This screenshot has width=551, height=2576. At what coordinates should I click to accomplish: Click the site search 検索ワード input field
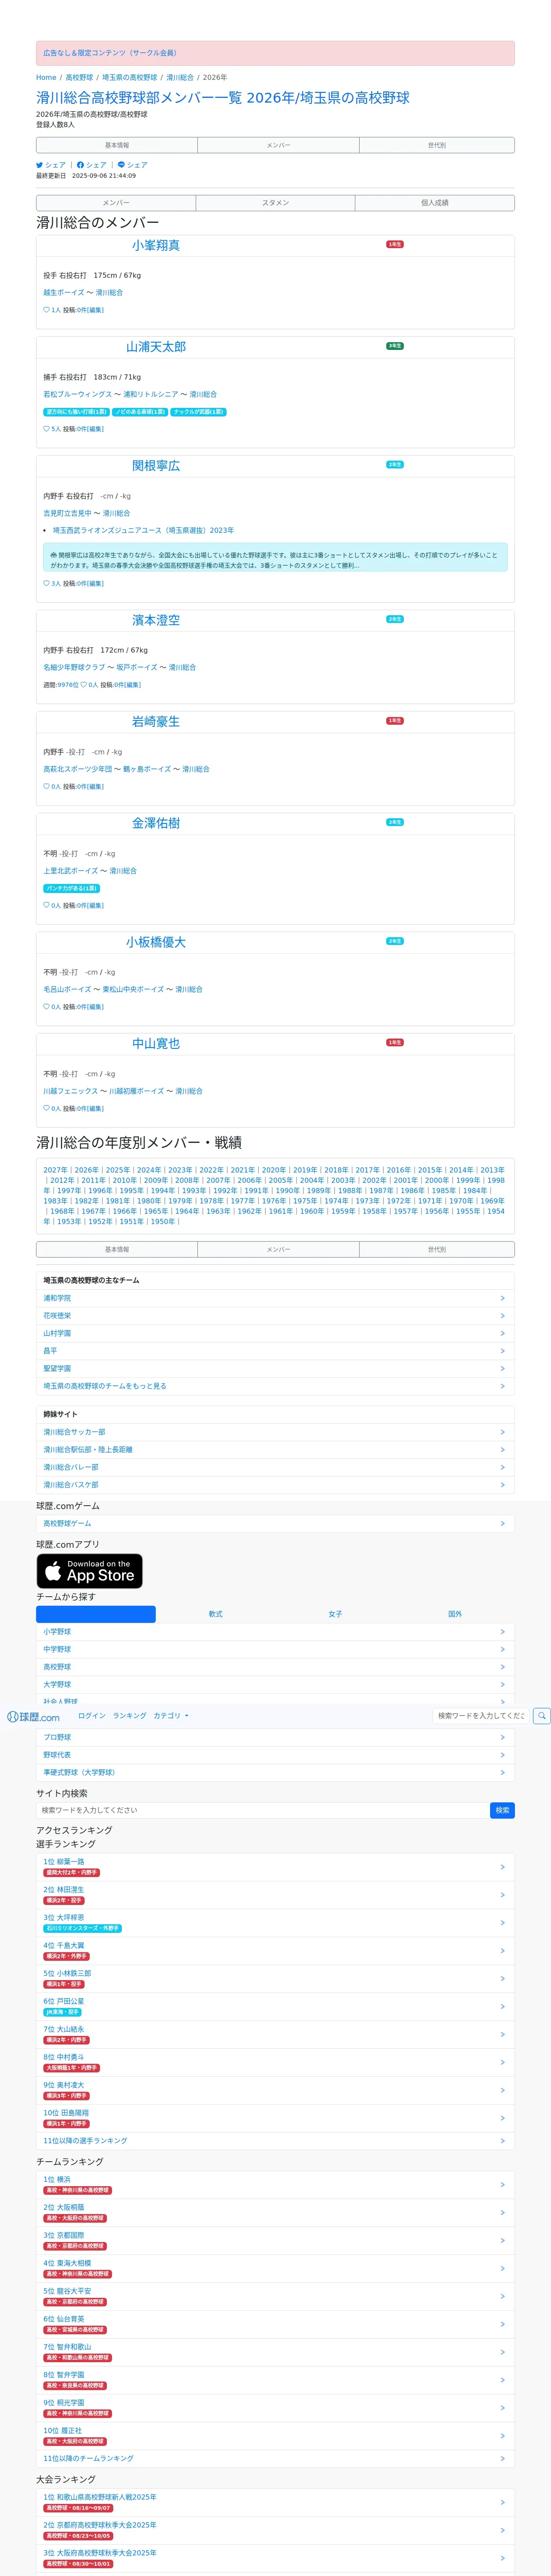(x=263, y=1810)
